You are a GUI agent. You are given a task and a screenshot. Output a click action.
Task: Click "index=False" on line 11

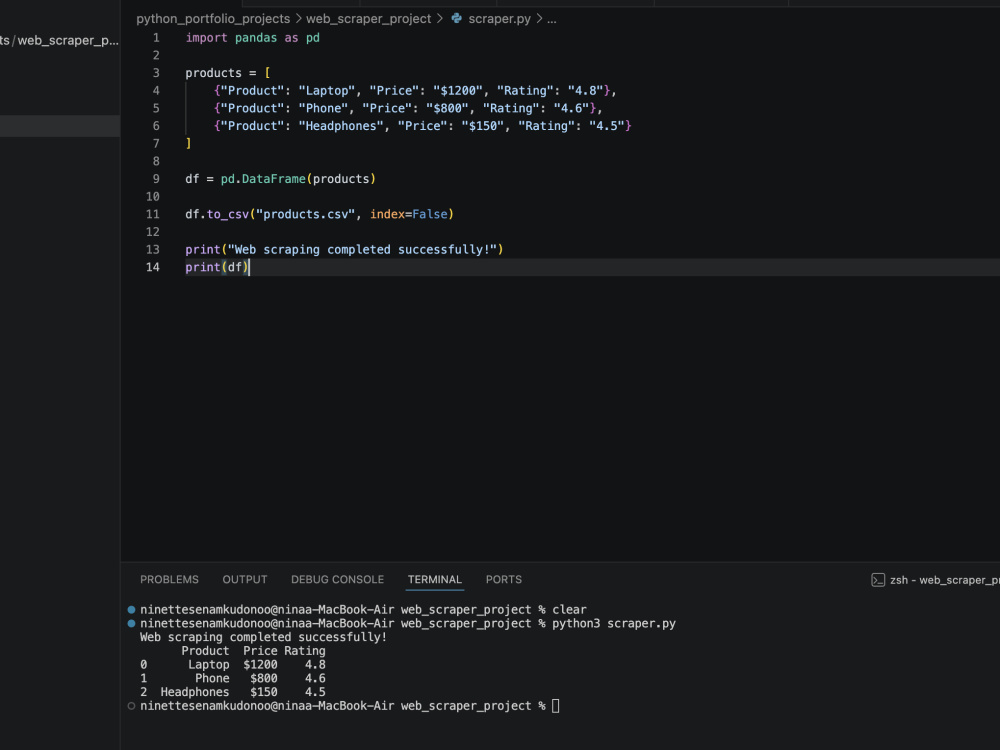pyautogui.click(x=409, y=214)
